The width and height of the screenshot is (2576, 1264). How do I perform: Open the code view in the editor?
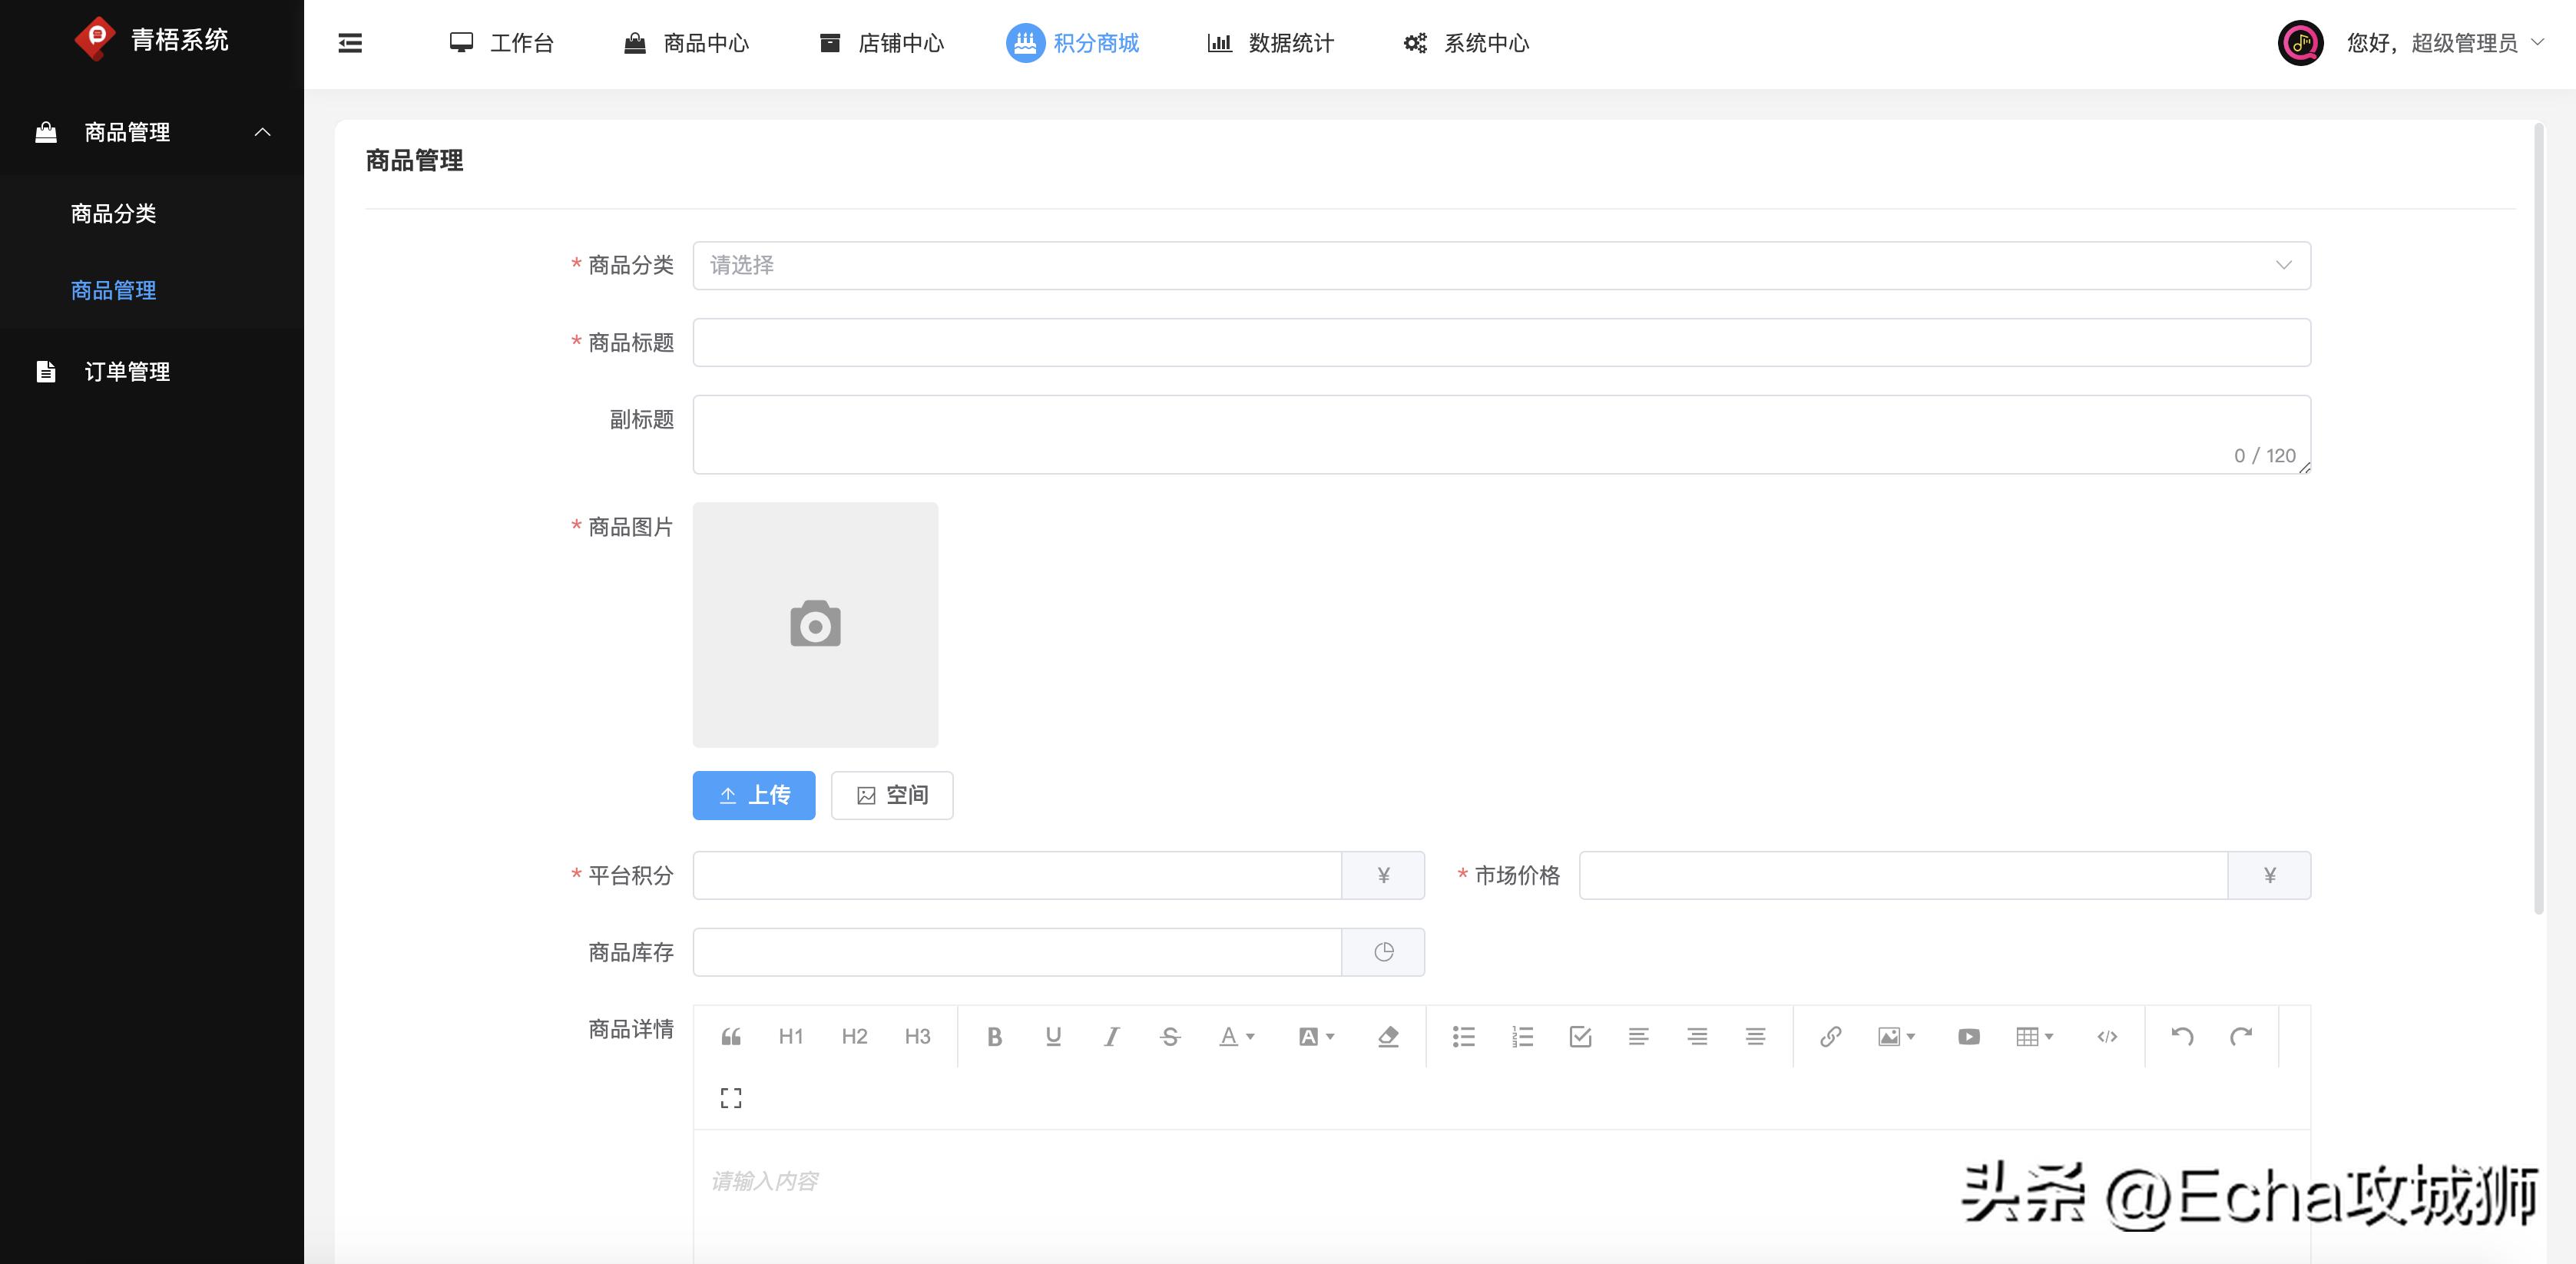click(2108, 1036)
